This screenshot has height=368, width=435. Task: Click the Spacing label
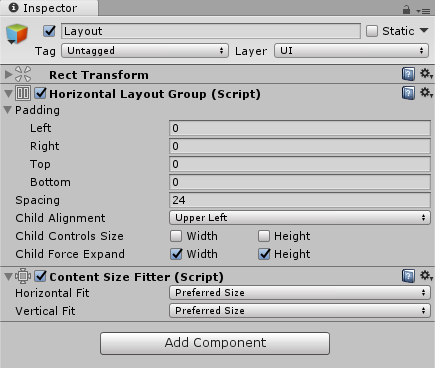37,200
